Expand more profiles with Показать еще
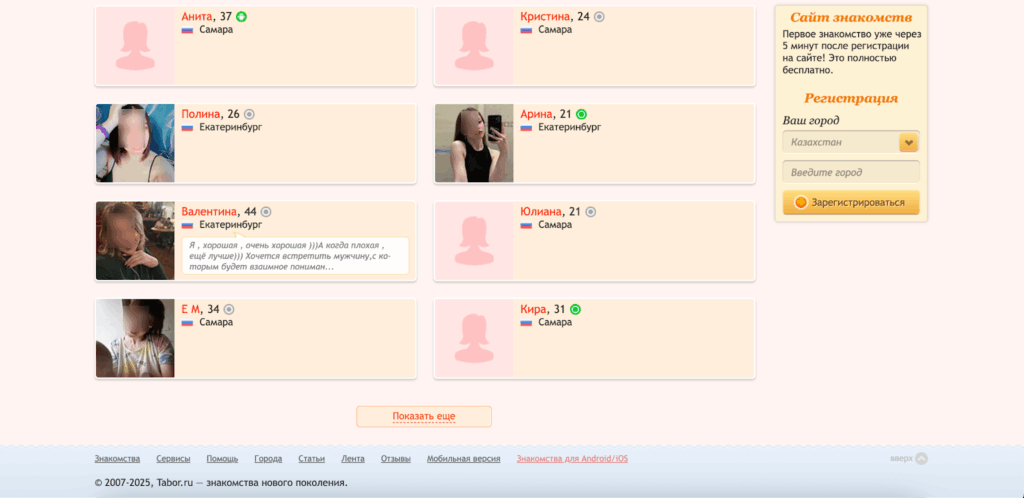This screenshot has height=498, width=1024. click(424, 416)
